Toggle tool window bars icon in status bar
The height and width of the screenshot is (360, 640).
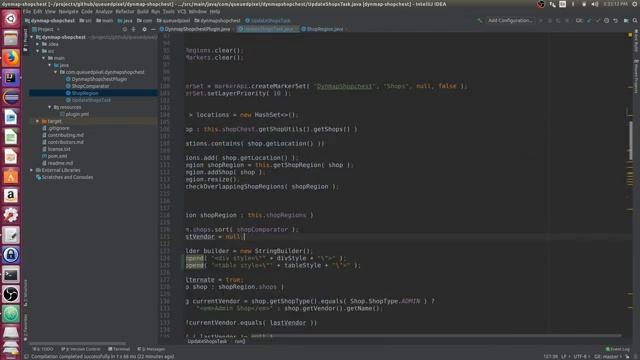point(26,357)
